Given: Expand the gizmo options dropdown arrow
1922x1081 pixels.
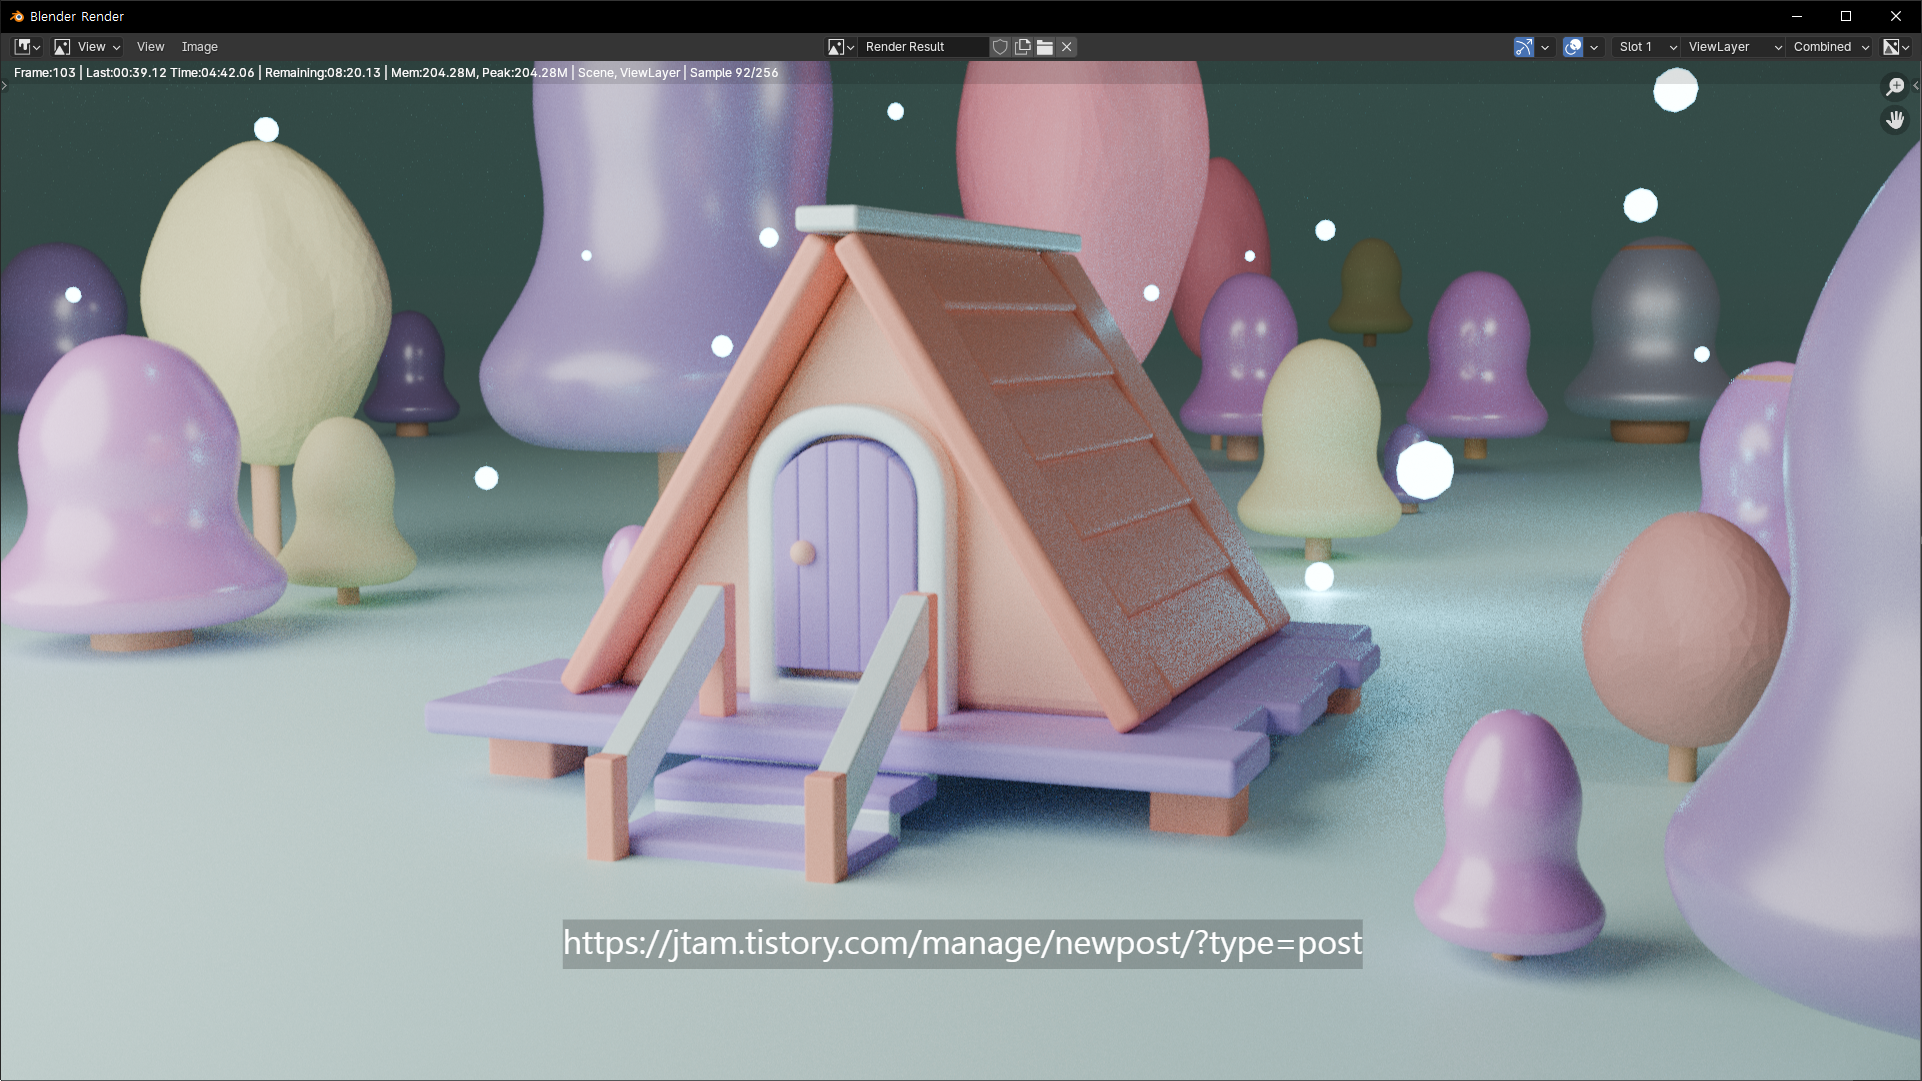Looking at the screenshot, I should pyautogui.click(x=1545, y=47).
